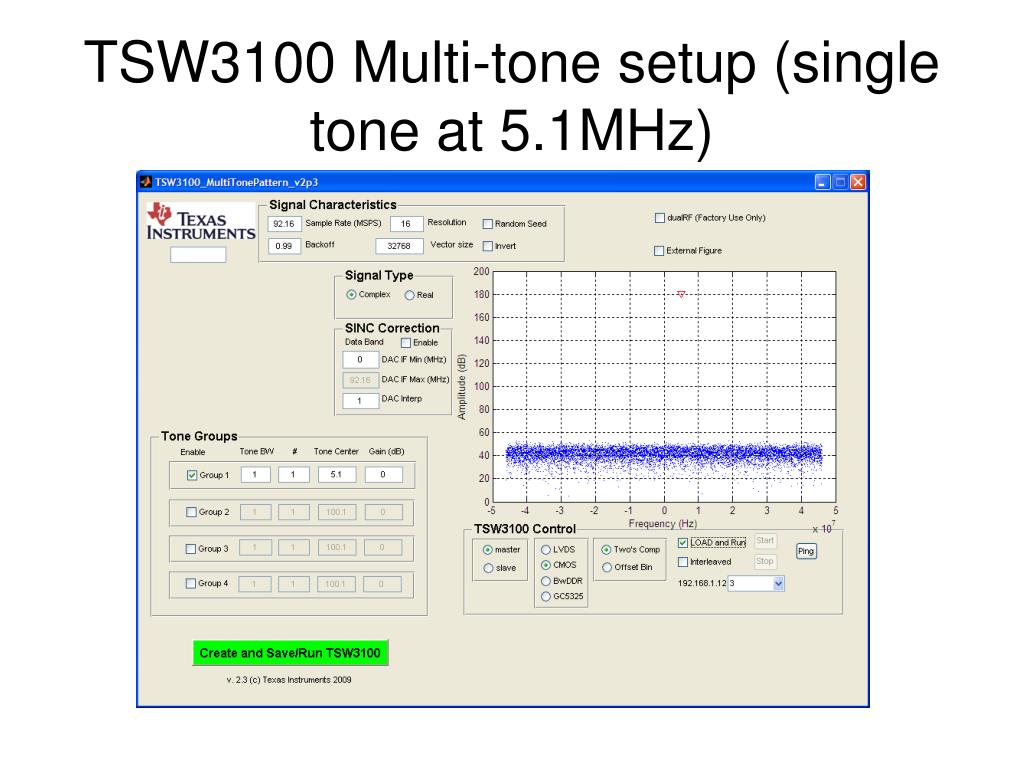Select the master radio button
The image size is (1024, 768).
488,550
